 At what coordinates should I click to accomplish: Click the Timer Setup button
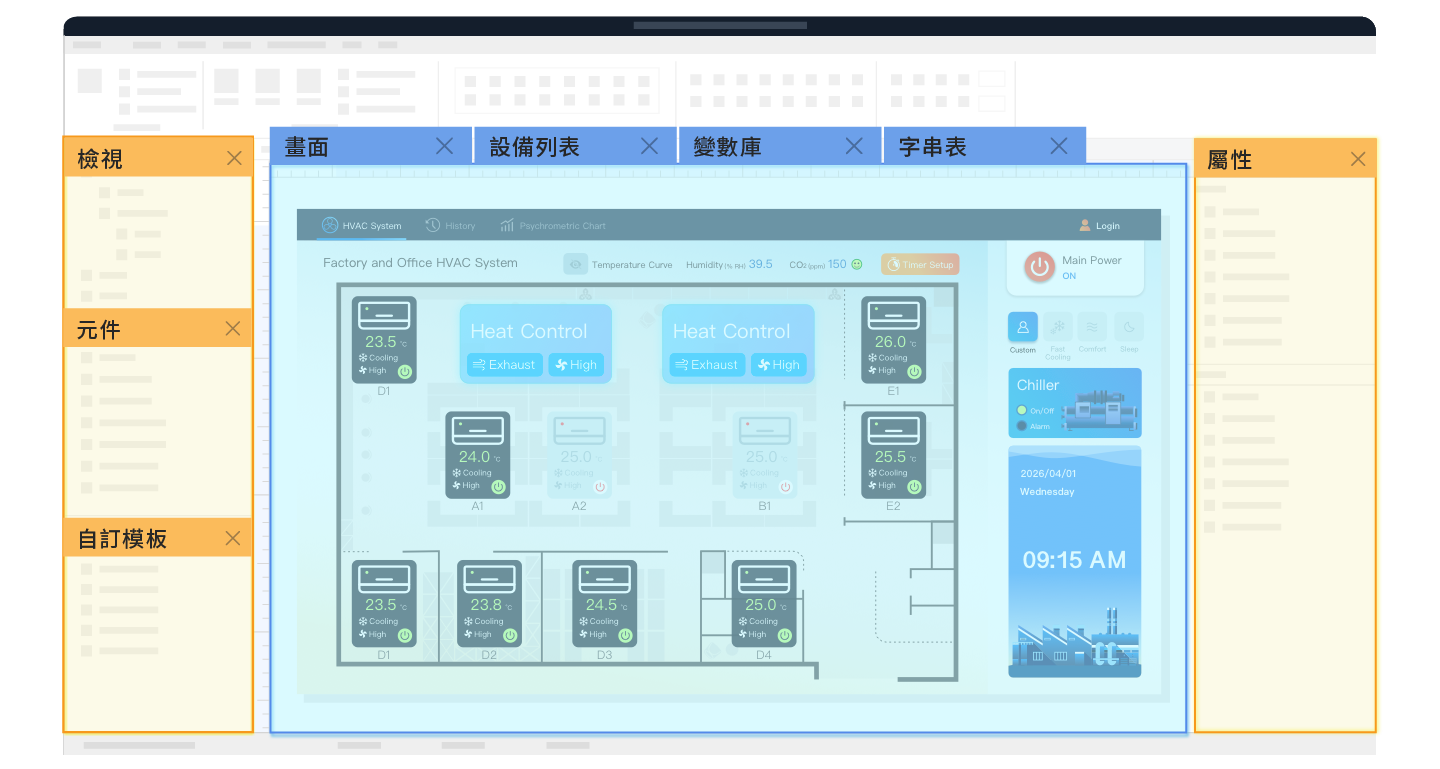tap(920, 264)
